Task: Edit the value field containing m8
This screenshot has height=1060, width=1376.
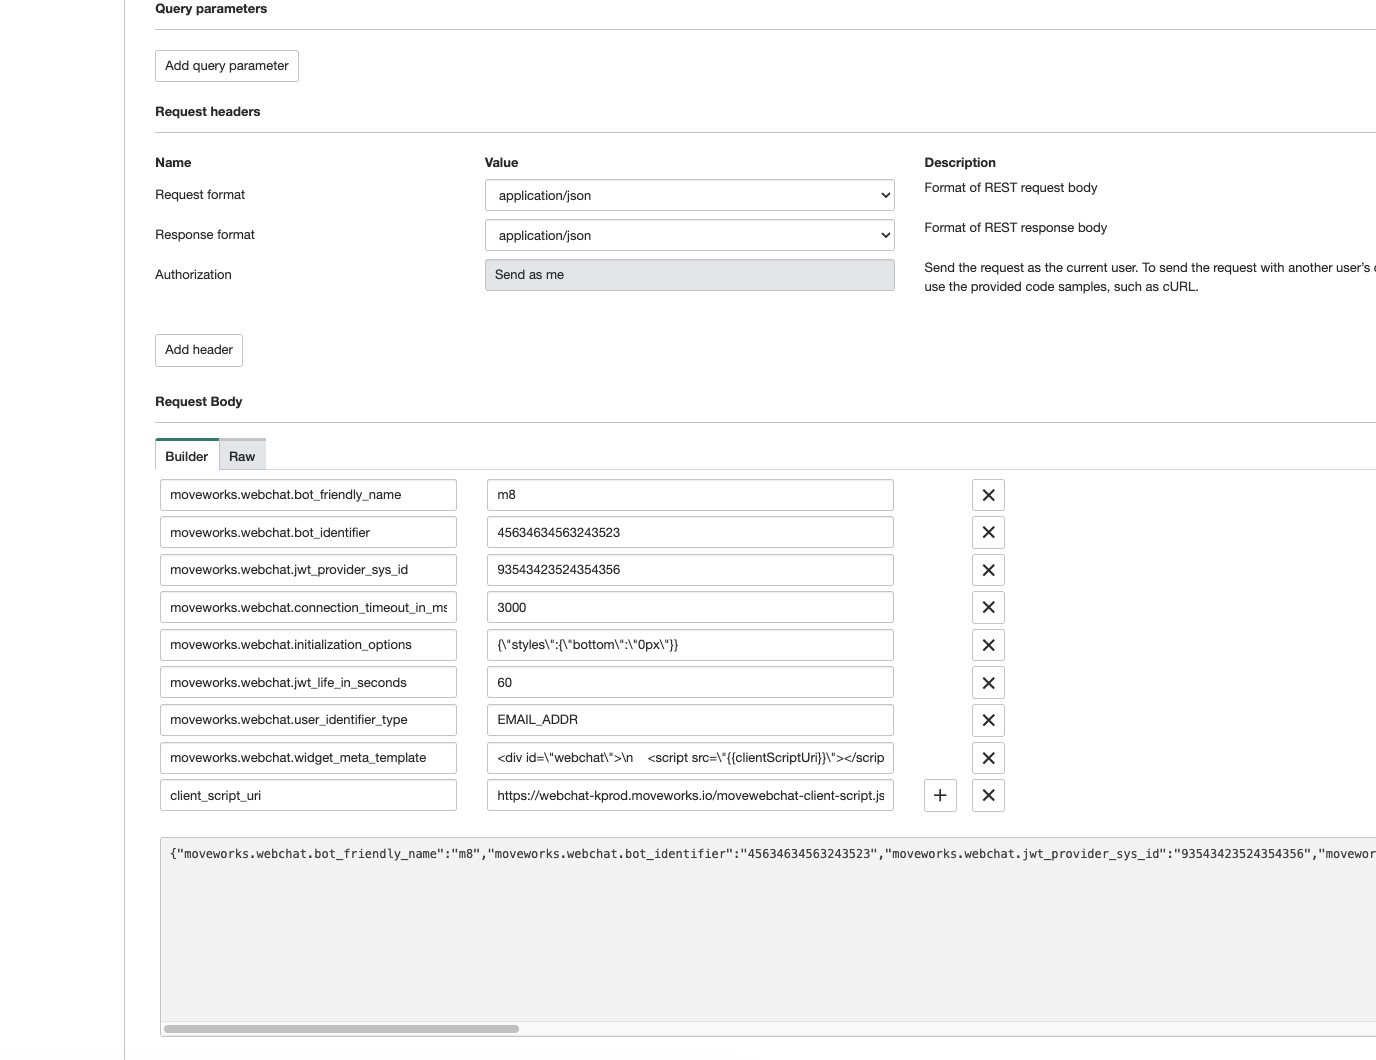Action: [690, 495]
